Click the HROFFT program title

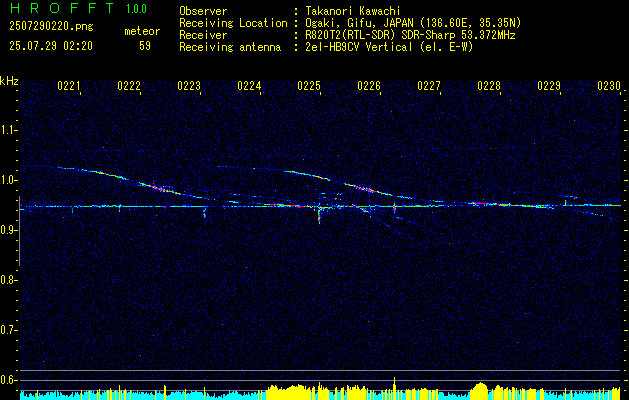tap(62, 8)
